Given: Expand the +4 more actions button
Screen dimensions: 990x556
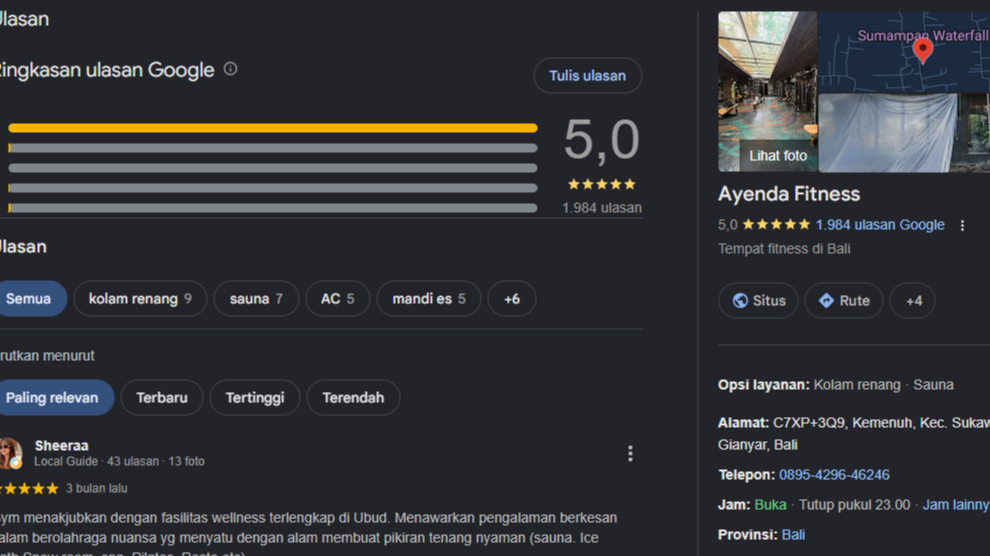Looking at the screenshot, I should coord(912,300).
